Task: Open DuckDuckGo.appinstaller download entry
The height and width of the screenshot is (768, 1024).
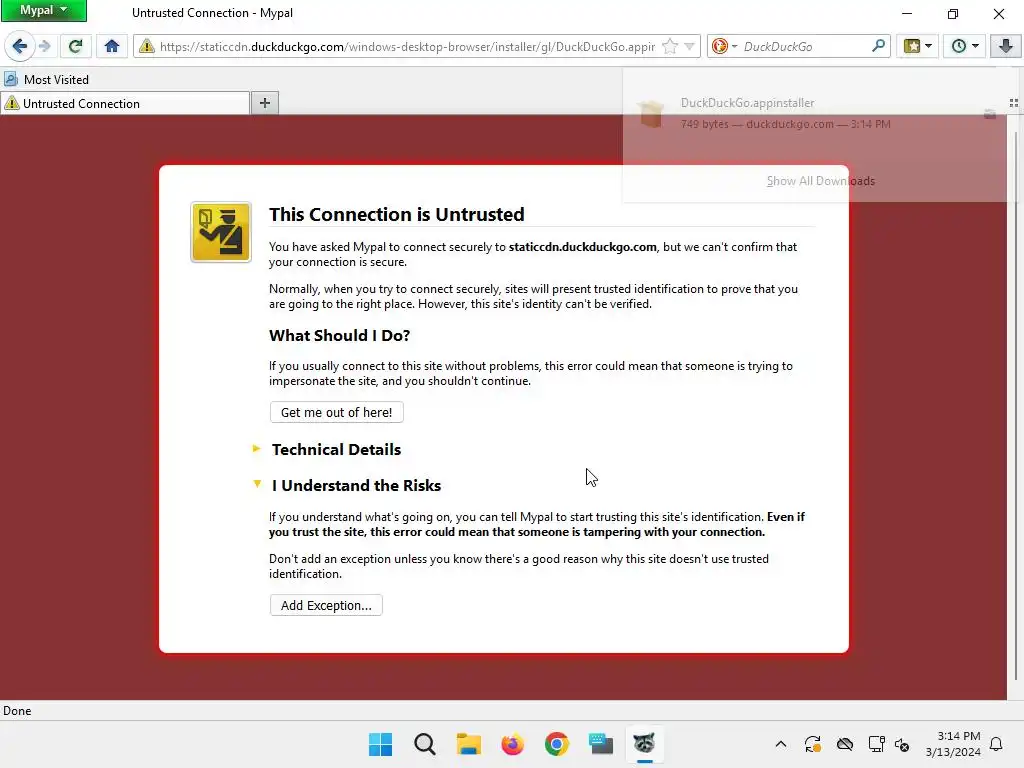Action: (x=803, y=113)
